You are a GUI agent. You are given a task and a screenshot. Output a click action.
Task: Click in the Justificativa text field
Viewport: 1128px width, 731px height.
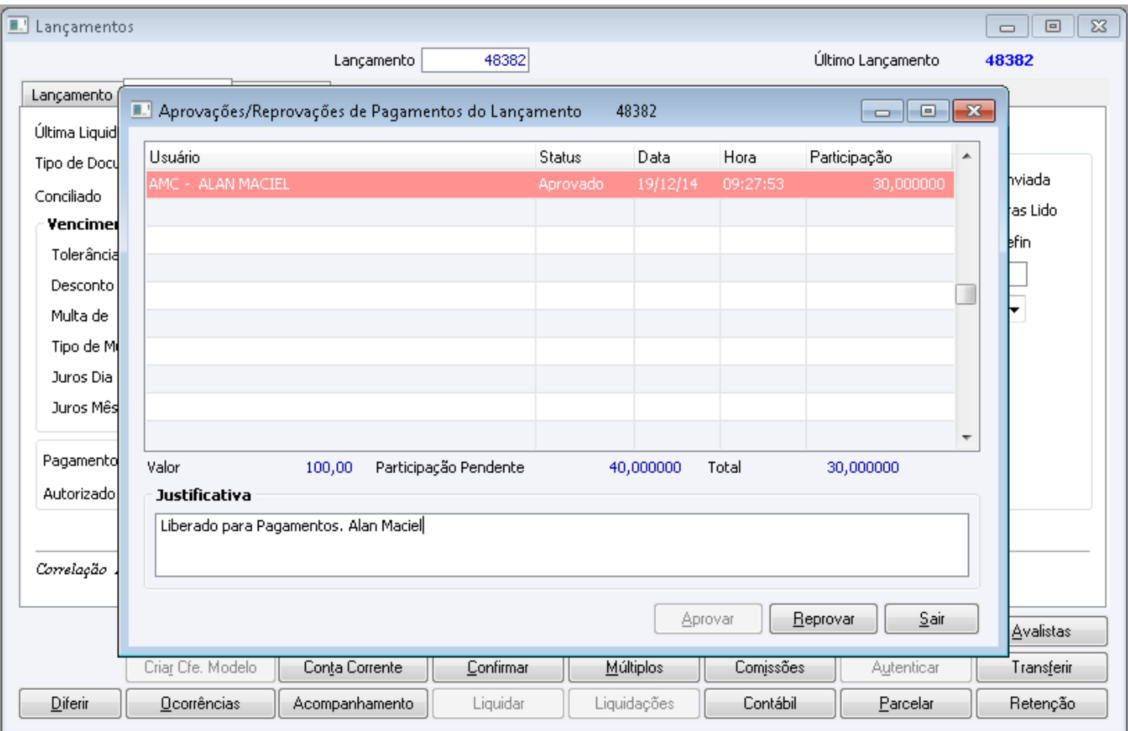pyautogui.click(x=562, y=545)
